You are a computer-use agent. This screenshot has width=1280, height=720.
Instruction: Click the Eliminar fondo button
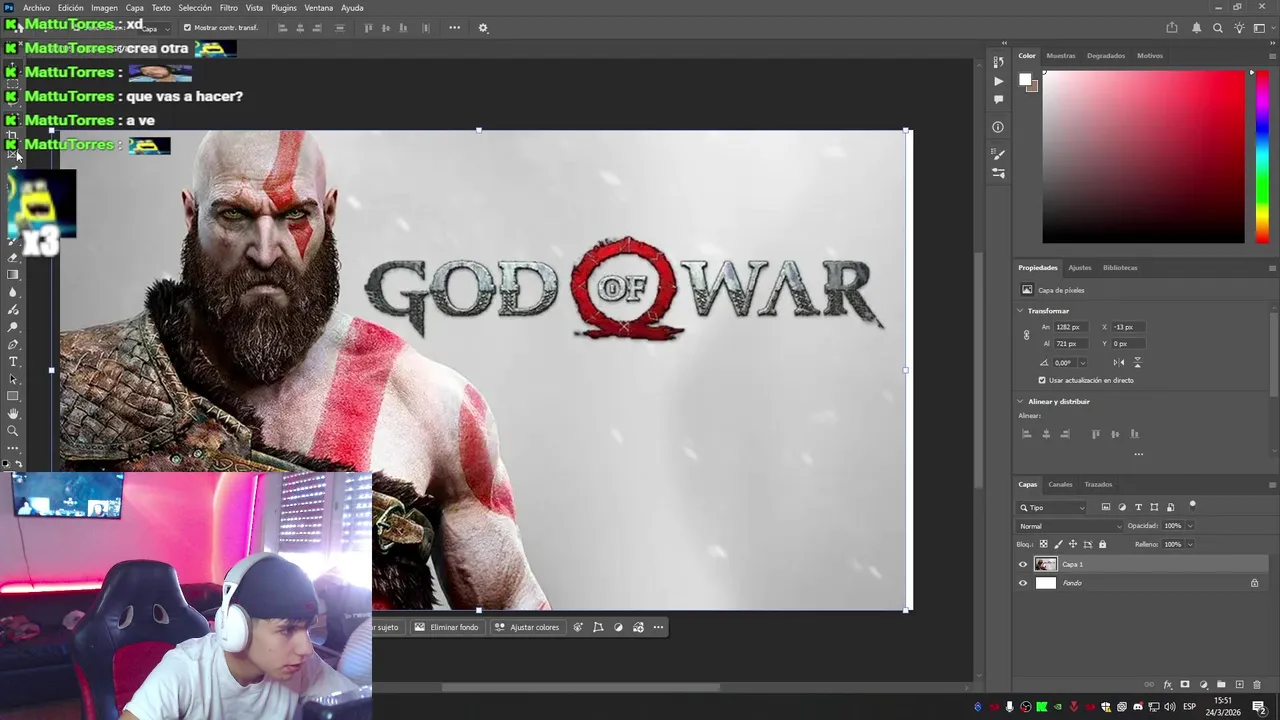pos(447,628)
